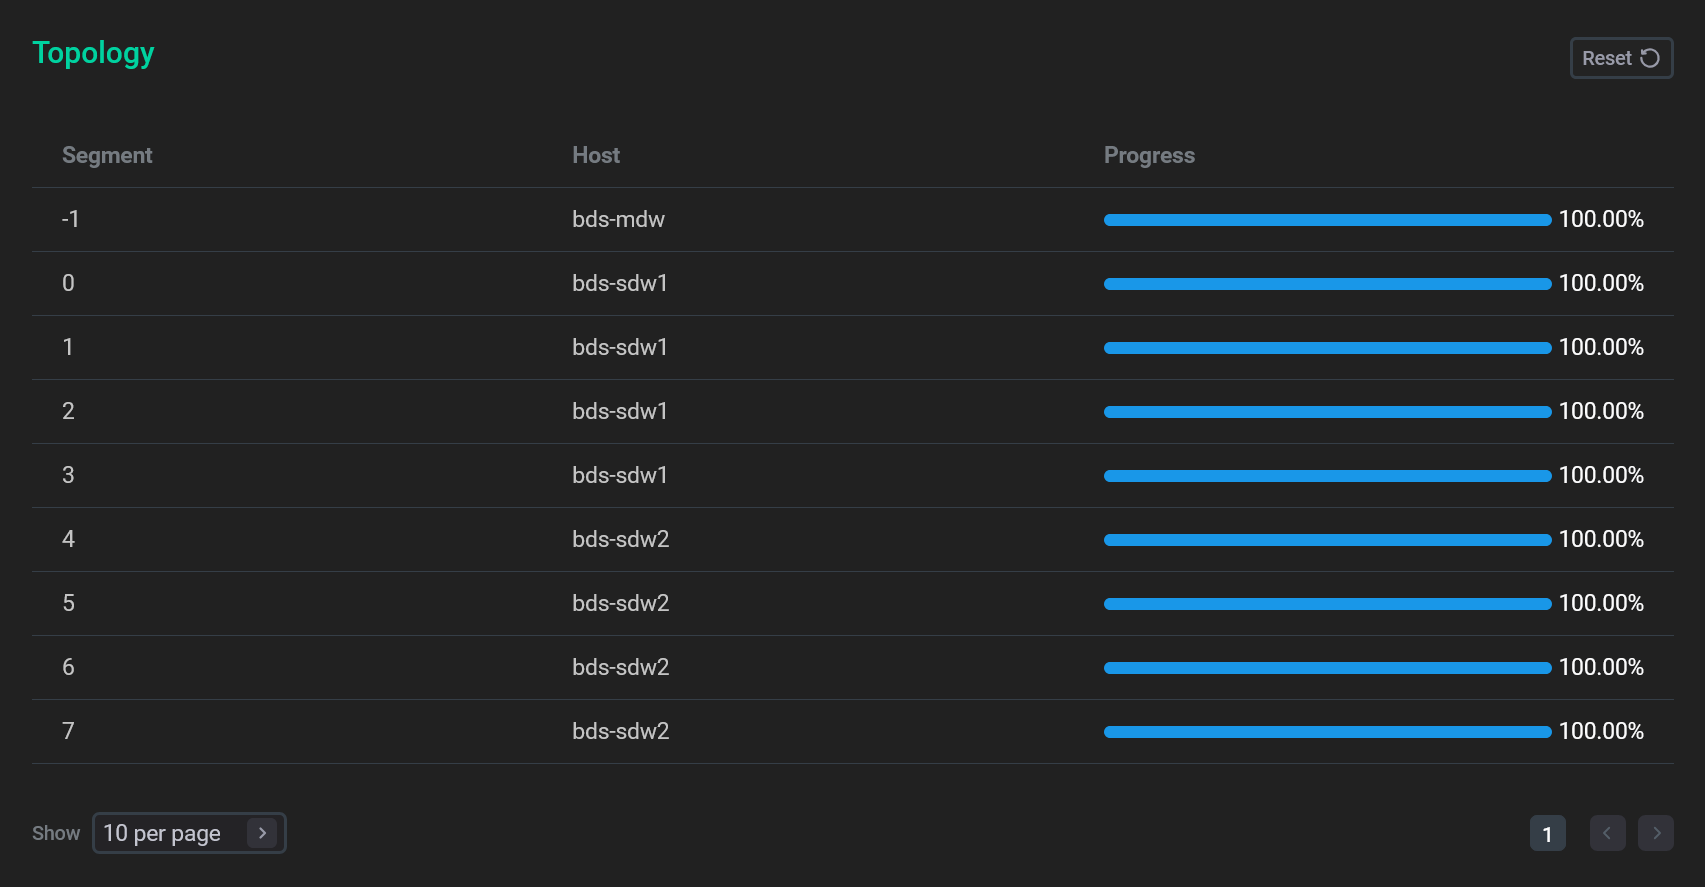Click the Segment column header

click(x=107, y=155)
